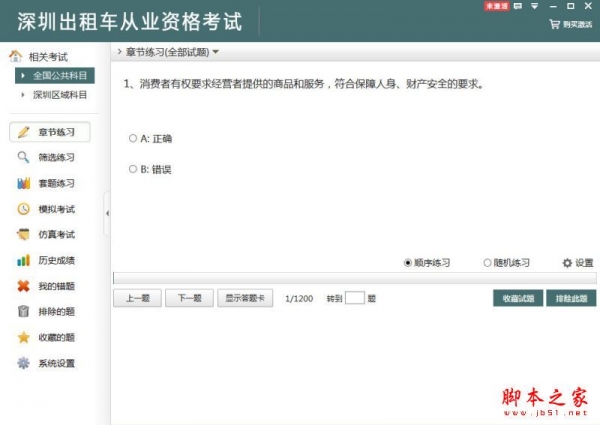Viewport: 600px width, 425px height.
Task: Open the title bar dropdown menu arrow
Action: (x=535, y=6)
